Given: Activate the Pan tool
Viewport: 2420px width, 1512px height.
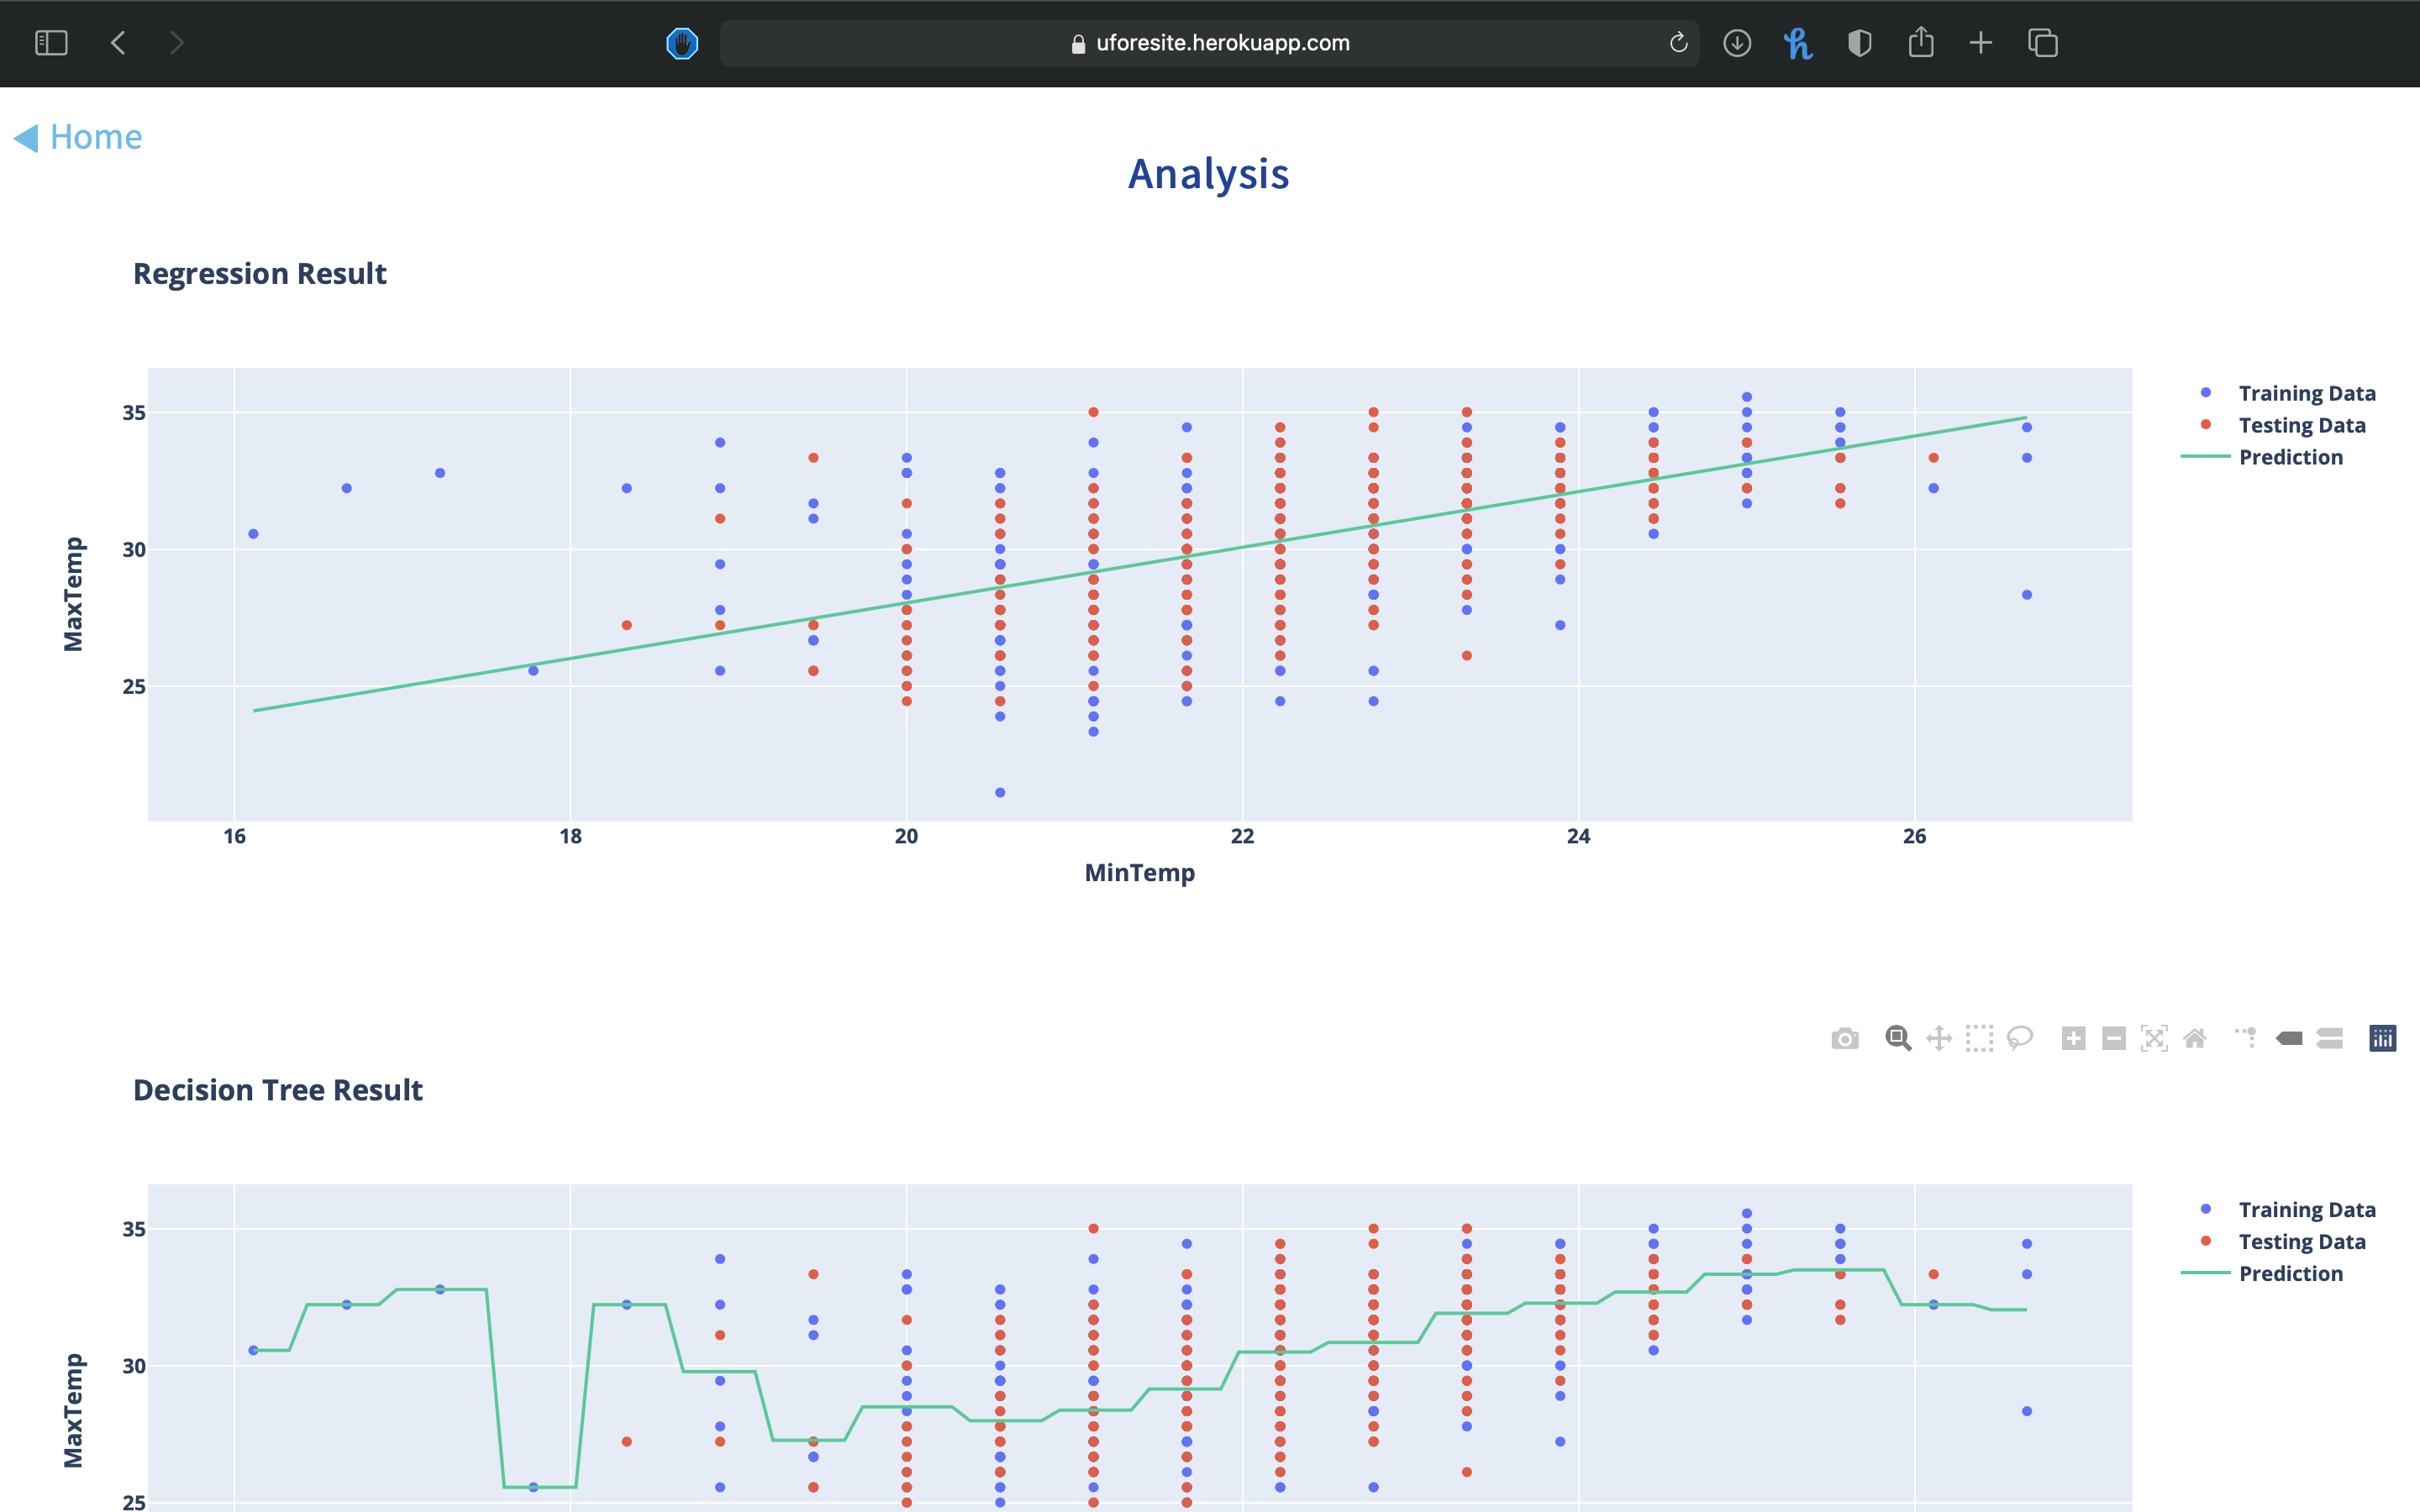Looking at the screenshot, I should (x=1939, y=1038).
